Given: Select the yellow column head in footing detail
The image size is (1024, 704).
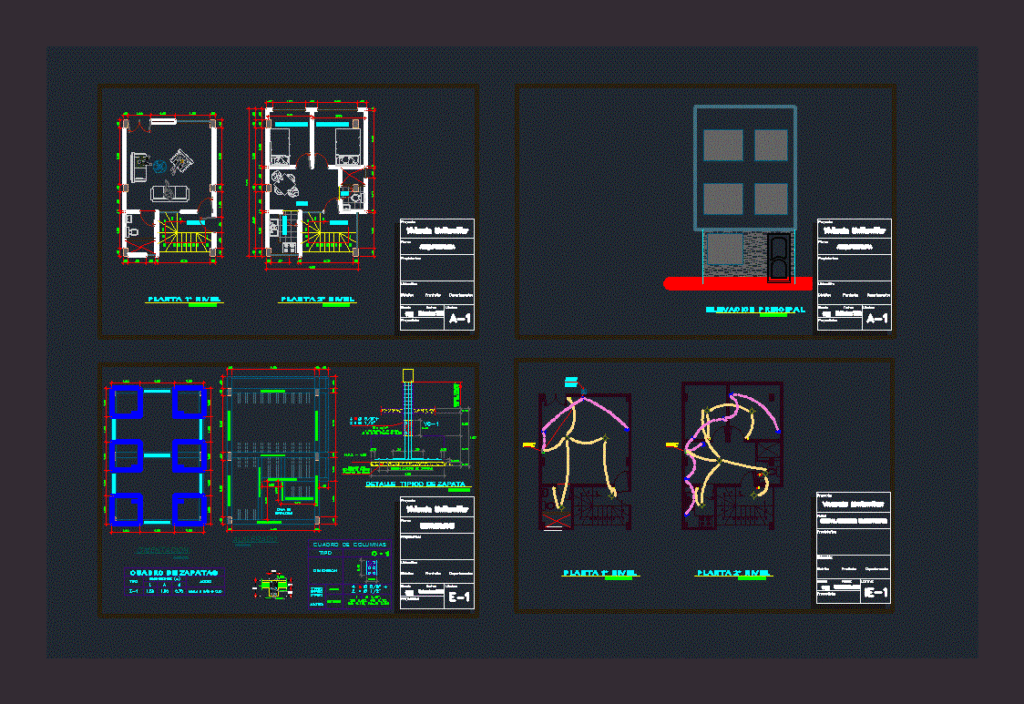Looking at the screenshot, I should [x=408, y=375].
